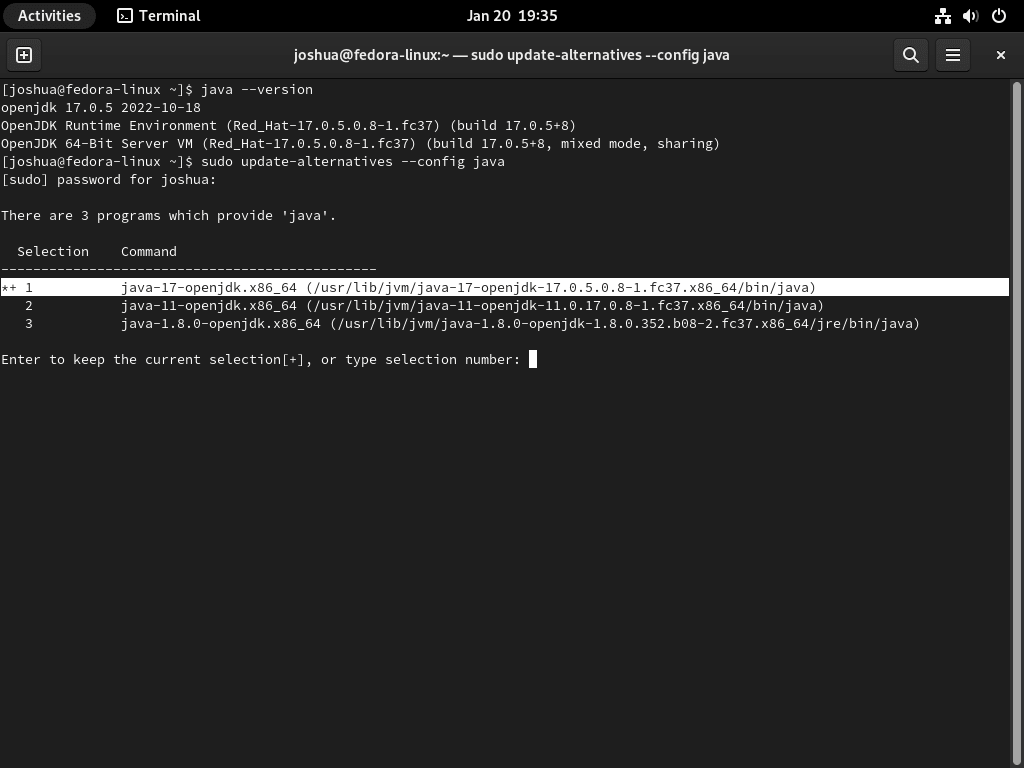Open the calendar by clicking Jan 20 clock
The height and width of the screenshot is (768, 1024).
click(x=511, y=15)
